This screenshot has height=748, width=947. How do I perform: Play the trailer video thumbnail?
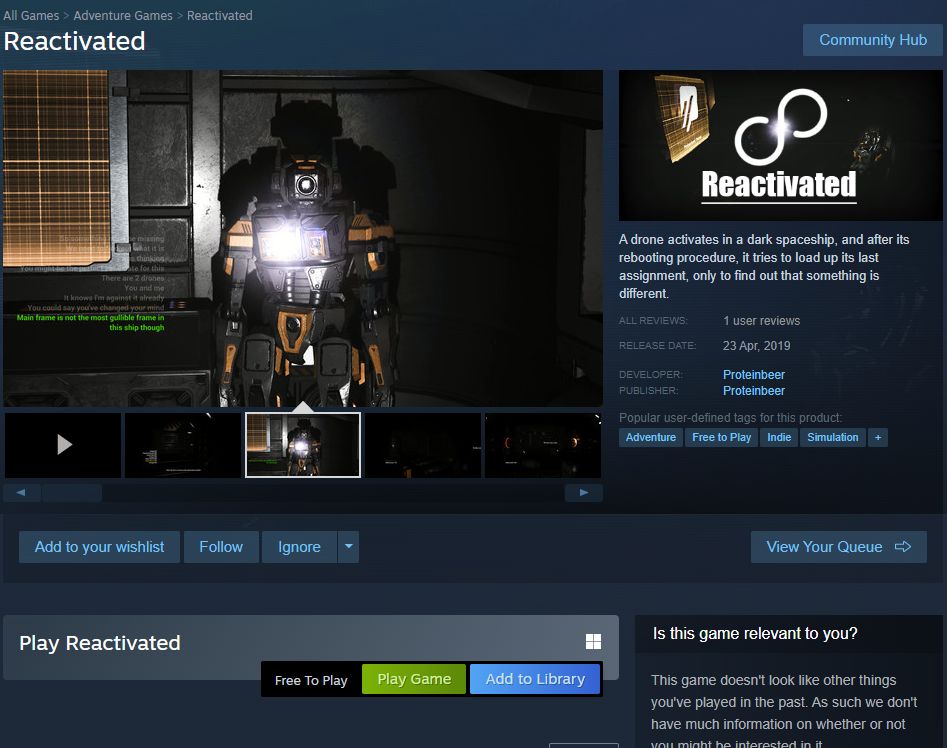[63, 444]
